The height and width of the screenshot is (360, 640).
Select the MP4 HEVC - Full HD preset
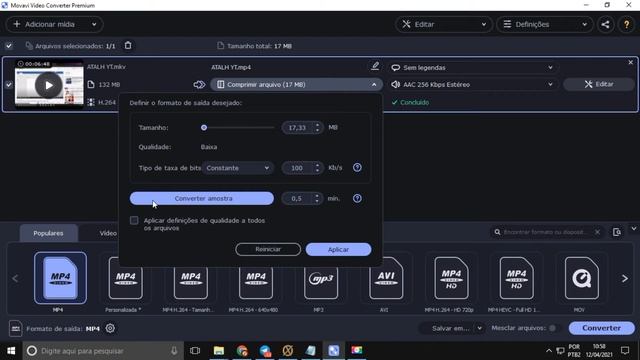(x=516, y=278)
